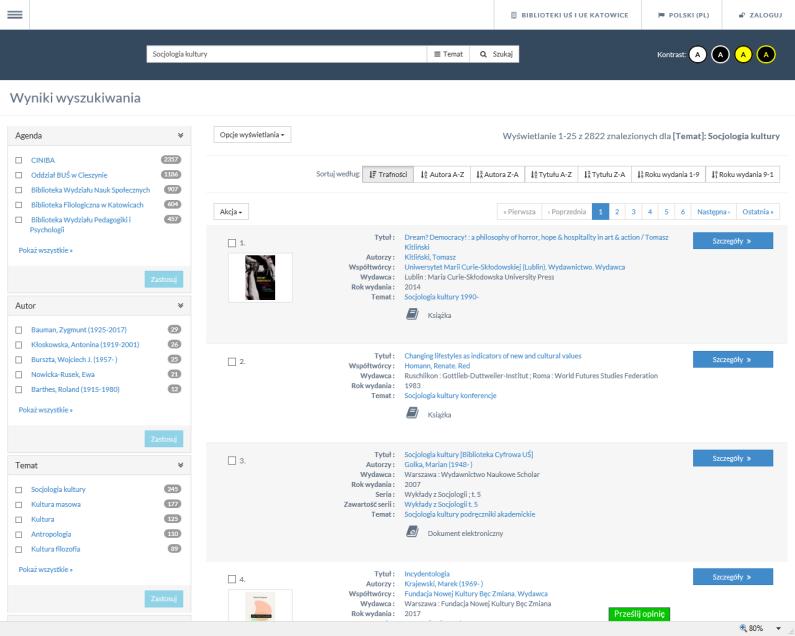Open author link Kitliński, Tomasz
Viewport: 795px width, 636px height.
(430, 257)
